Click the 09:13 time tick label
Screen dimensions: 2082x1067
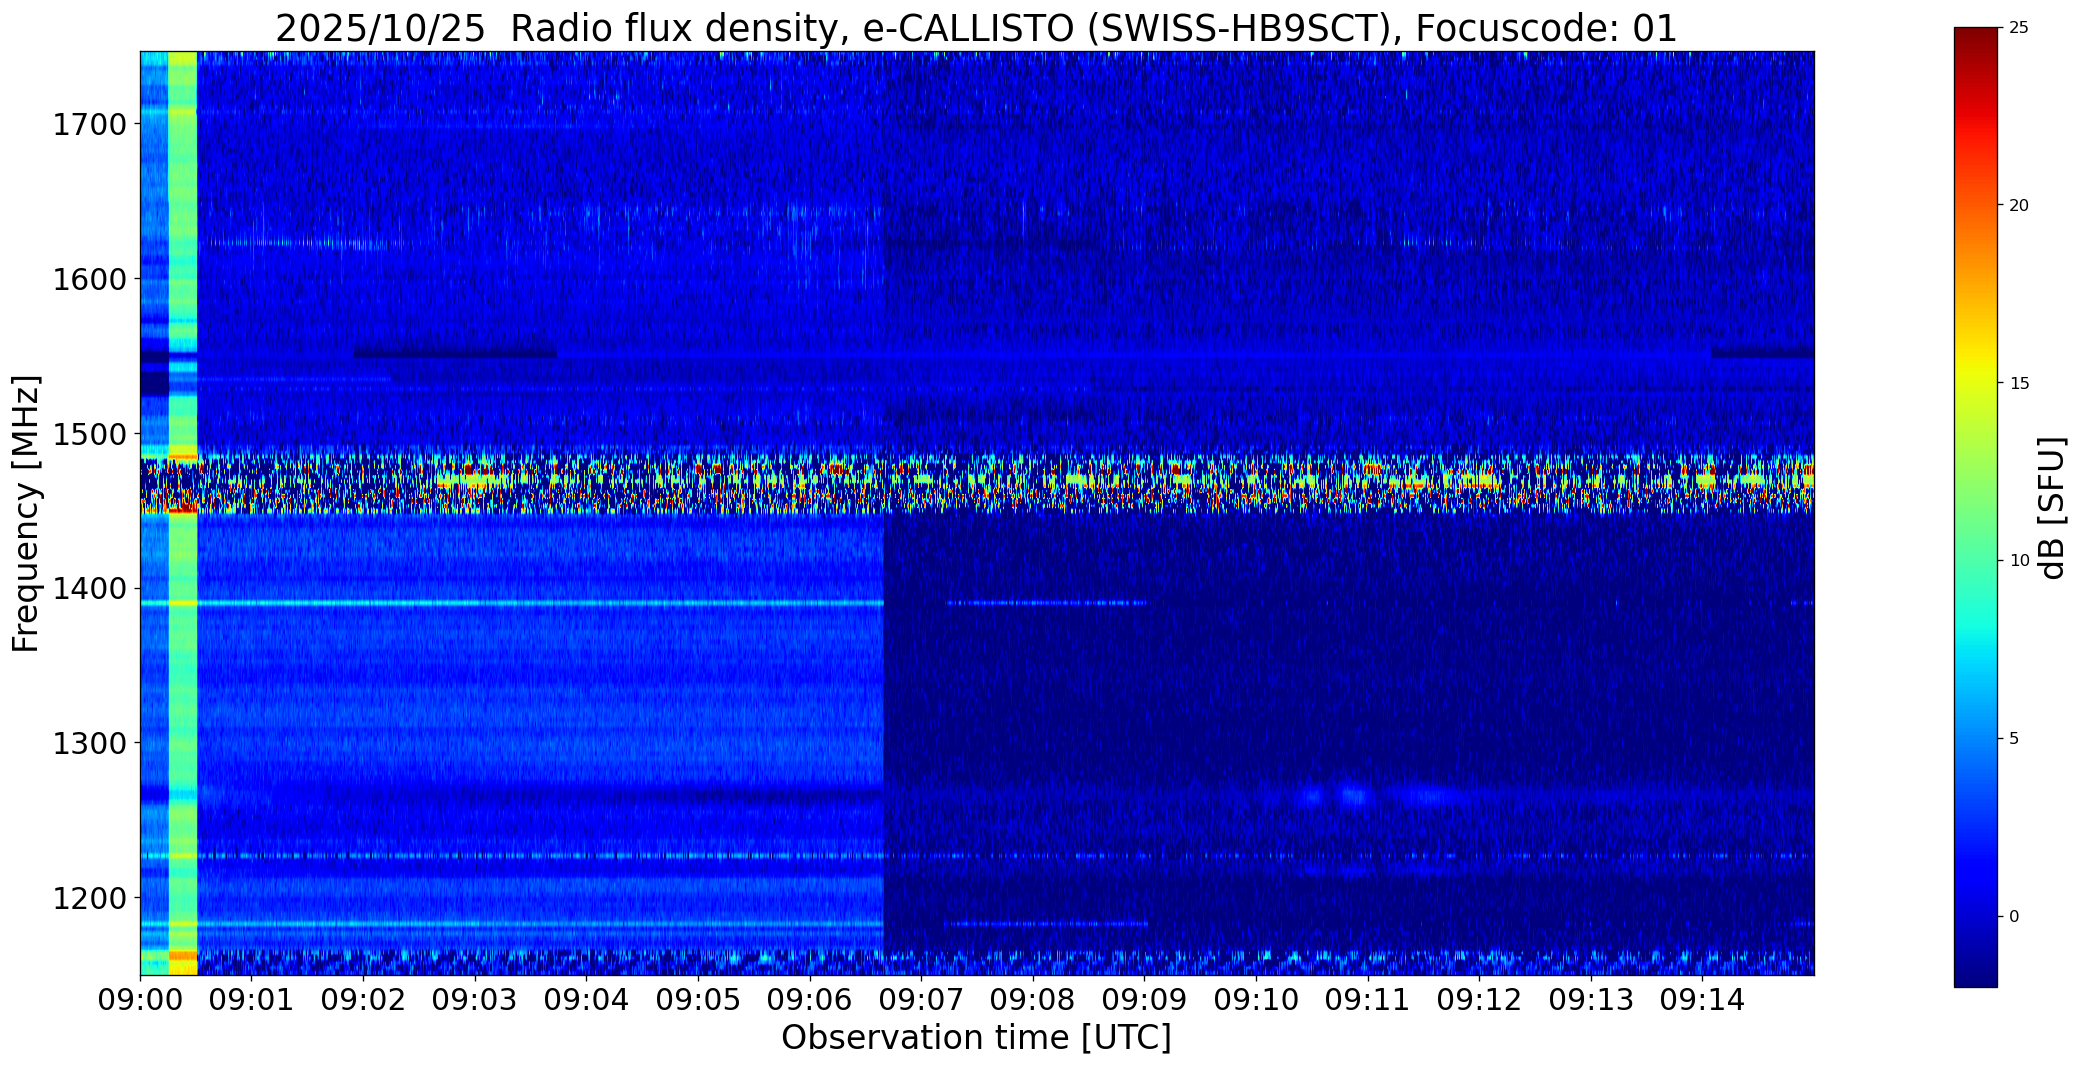(1590, 999)
